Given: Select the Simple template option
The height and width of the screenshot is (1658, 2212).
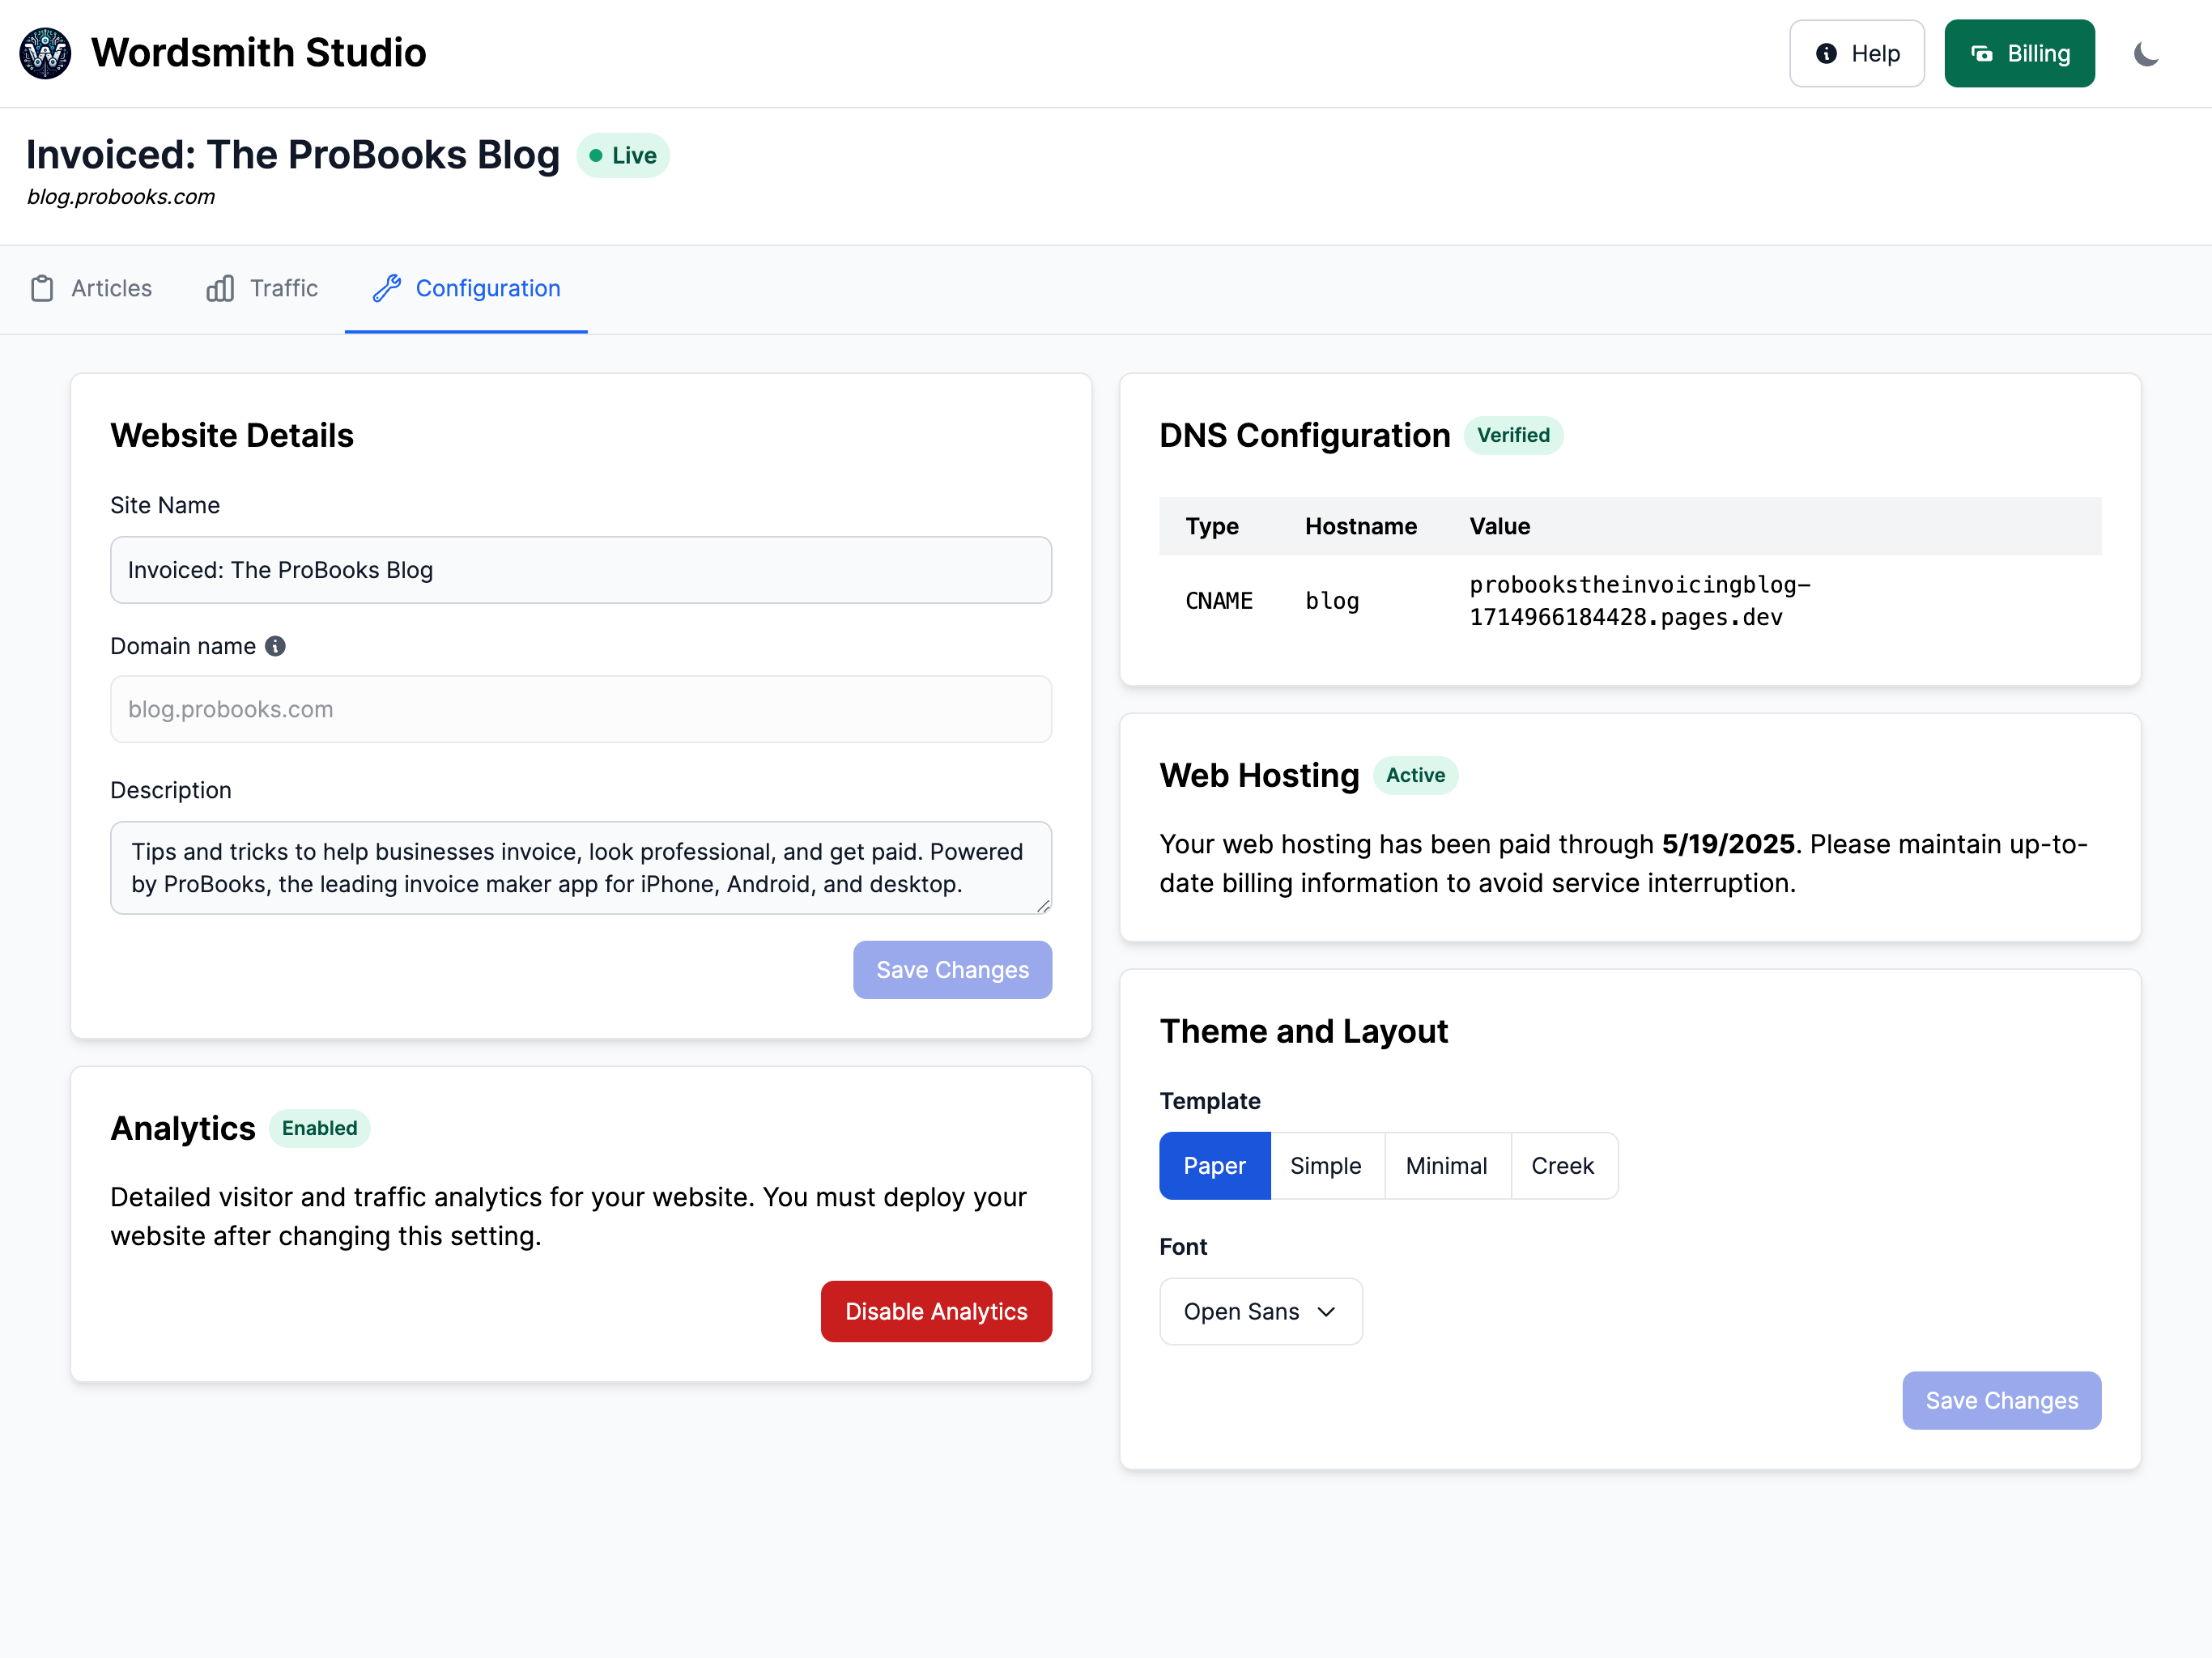Looking at the screenshot, I should click(1326, 1166).
